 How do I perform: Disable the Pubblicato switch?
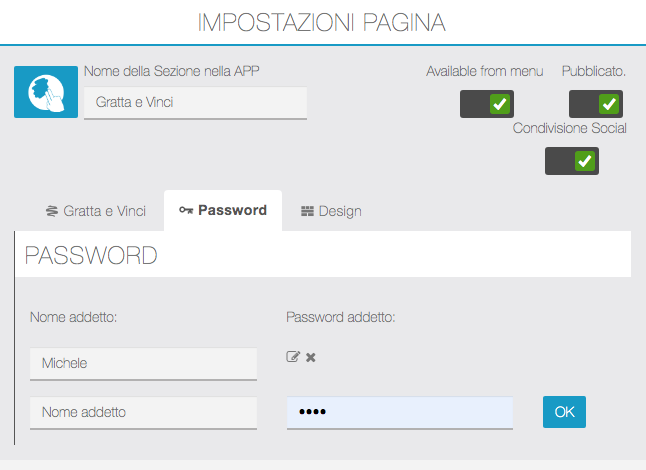pos(596,104)
